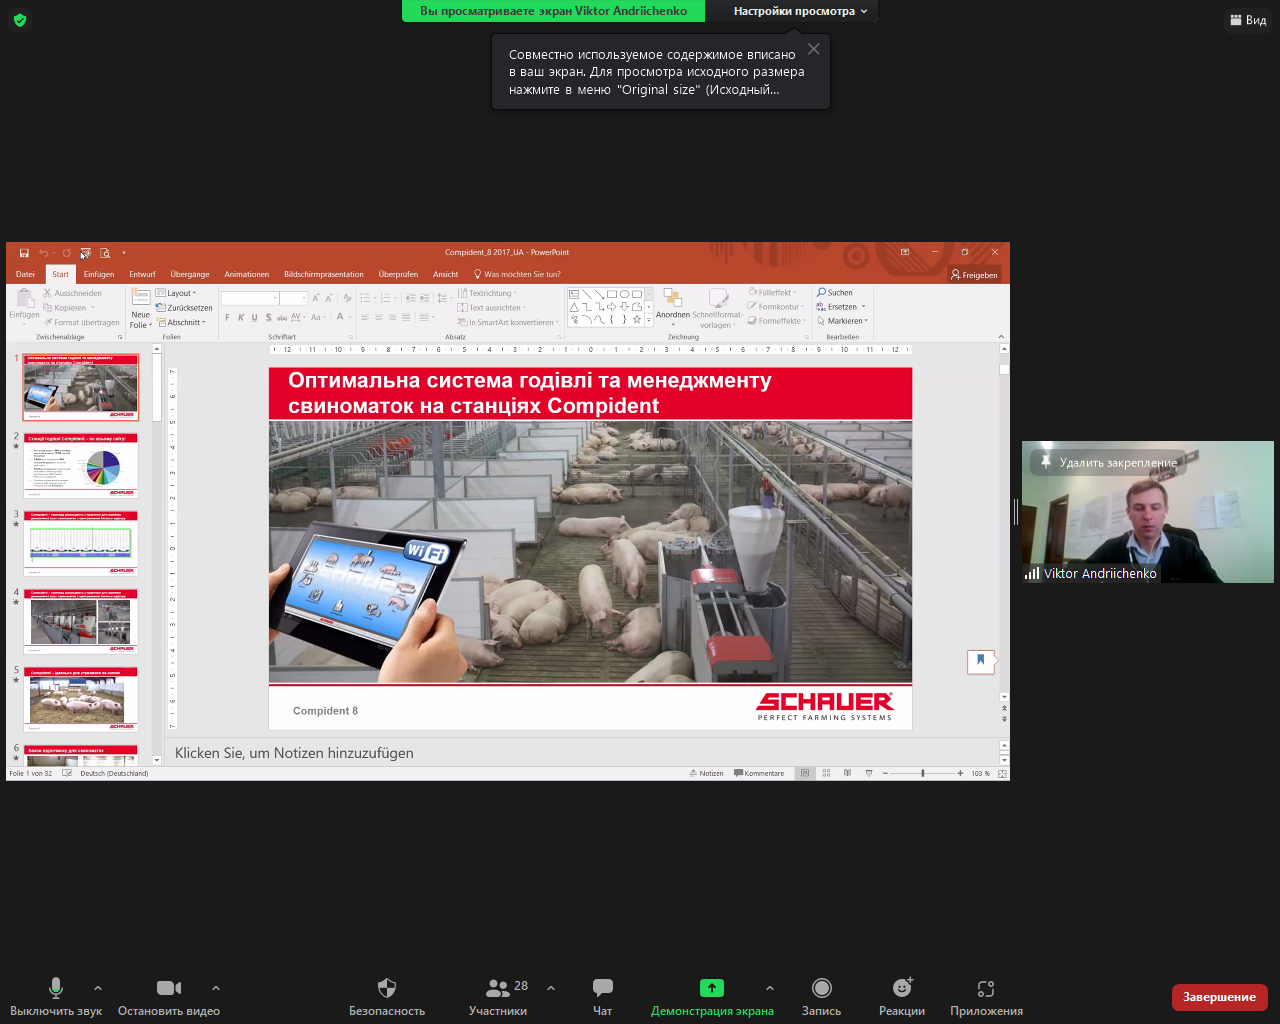Open the Apps (Приложения) icon
The height and width of the screenshot is (1024, 1280).
[x=986, y=988]
